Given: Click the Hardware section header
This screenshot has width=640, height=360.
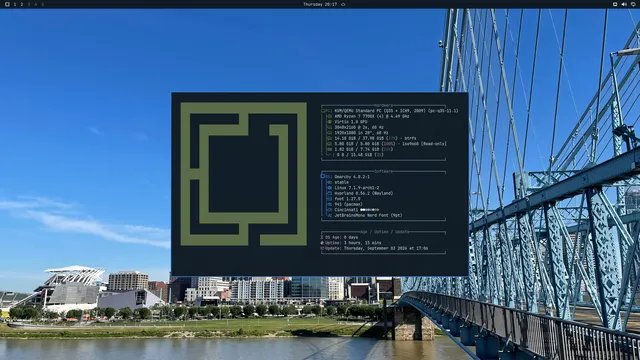Looking at the screenshot, I should click(x=383, y=105).
